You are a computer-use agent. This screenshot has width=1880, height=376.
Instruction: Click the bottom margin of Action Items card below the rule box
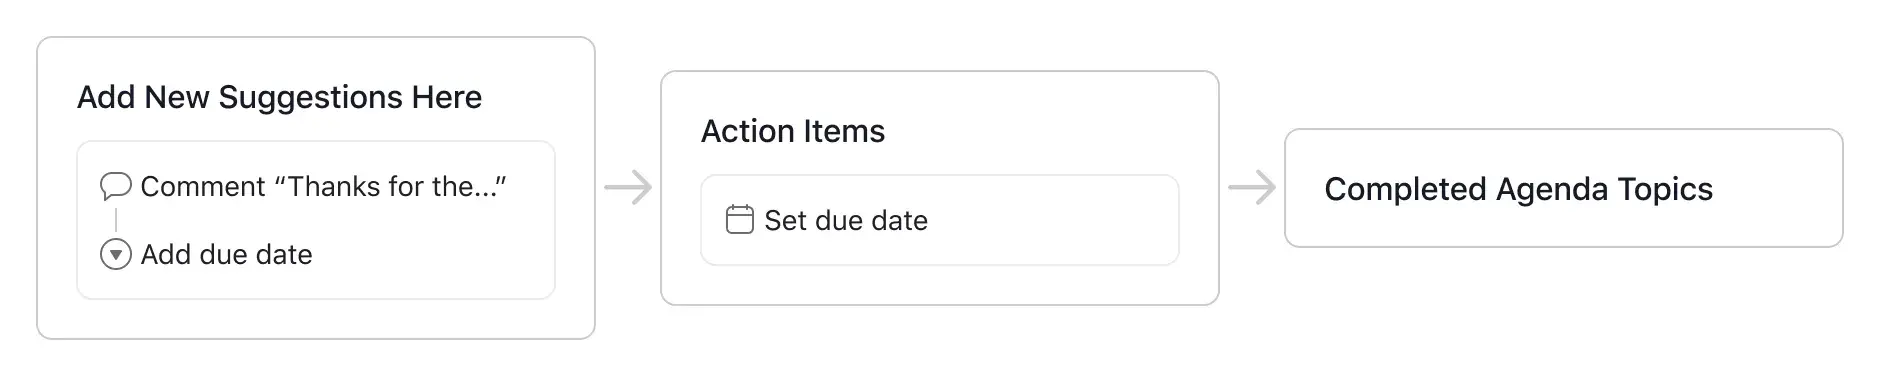(940, 285)
